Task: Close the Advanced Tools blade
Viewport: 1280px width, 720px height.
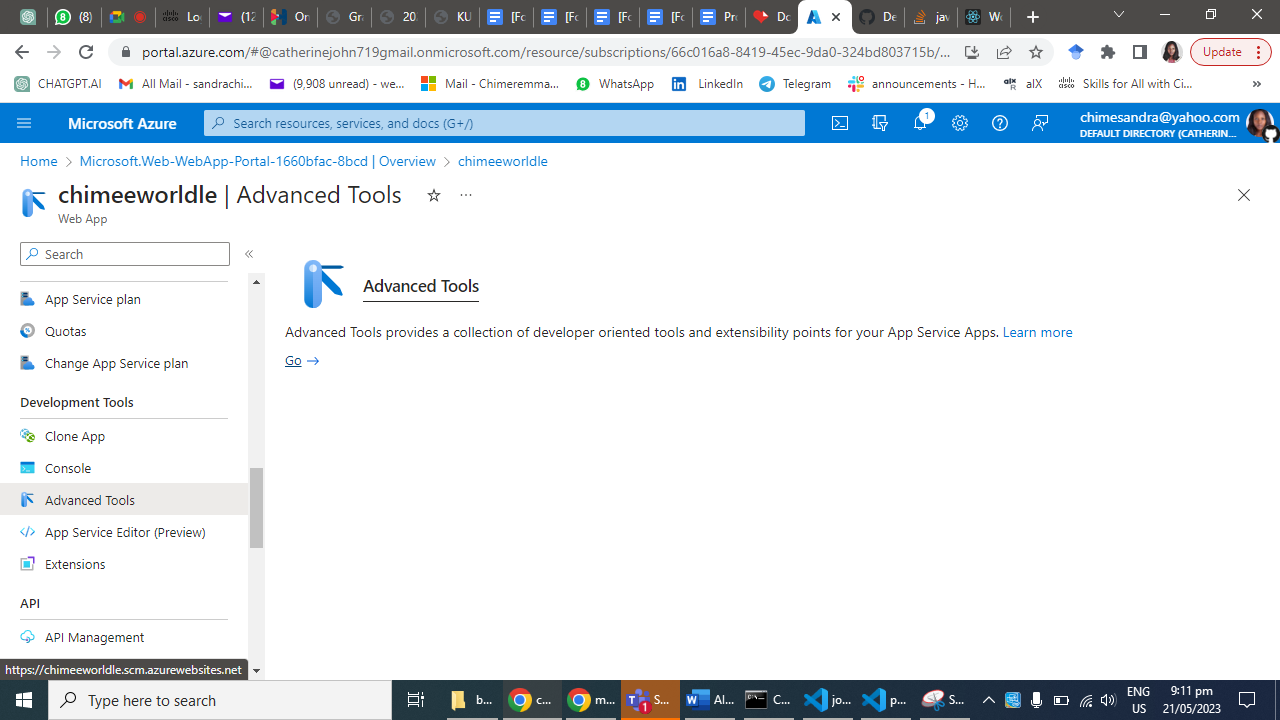Action: tap(1244, 195)
